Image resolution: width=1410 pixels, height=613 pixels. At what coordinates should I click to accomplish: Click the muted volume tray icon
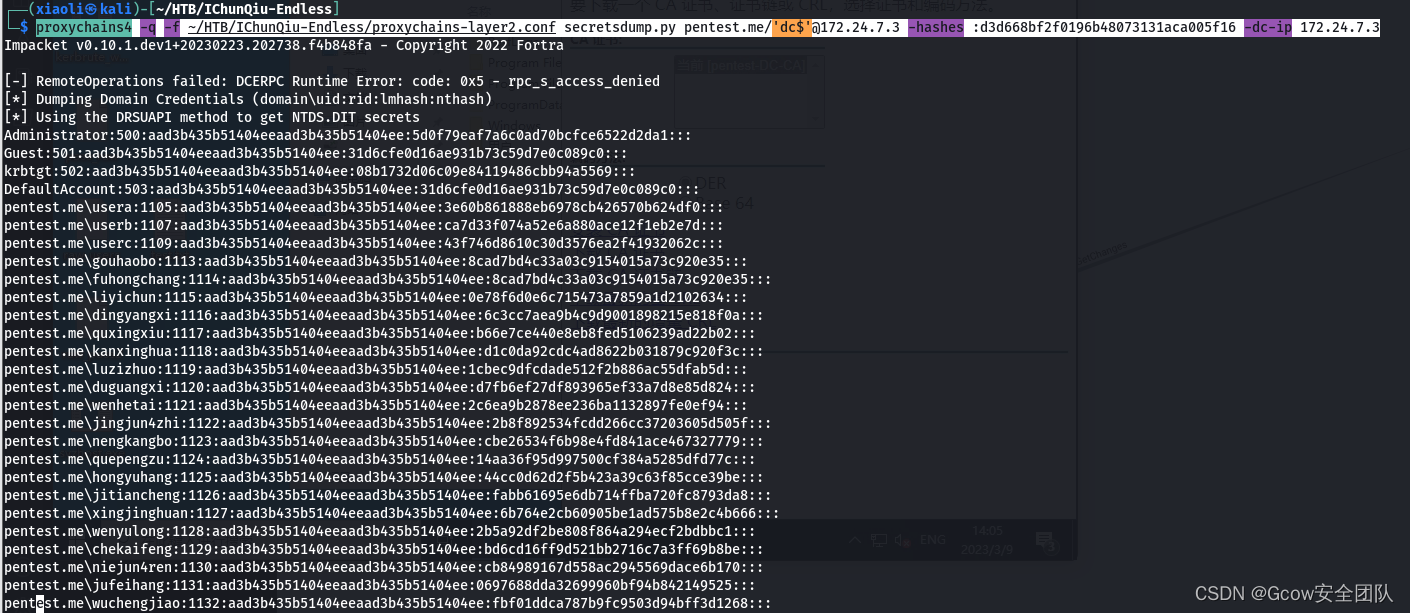pos(902,542)
